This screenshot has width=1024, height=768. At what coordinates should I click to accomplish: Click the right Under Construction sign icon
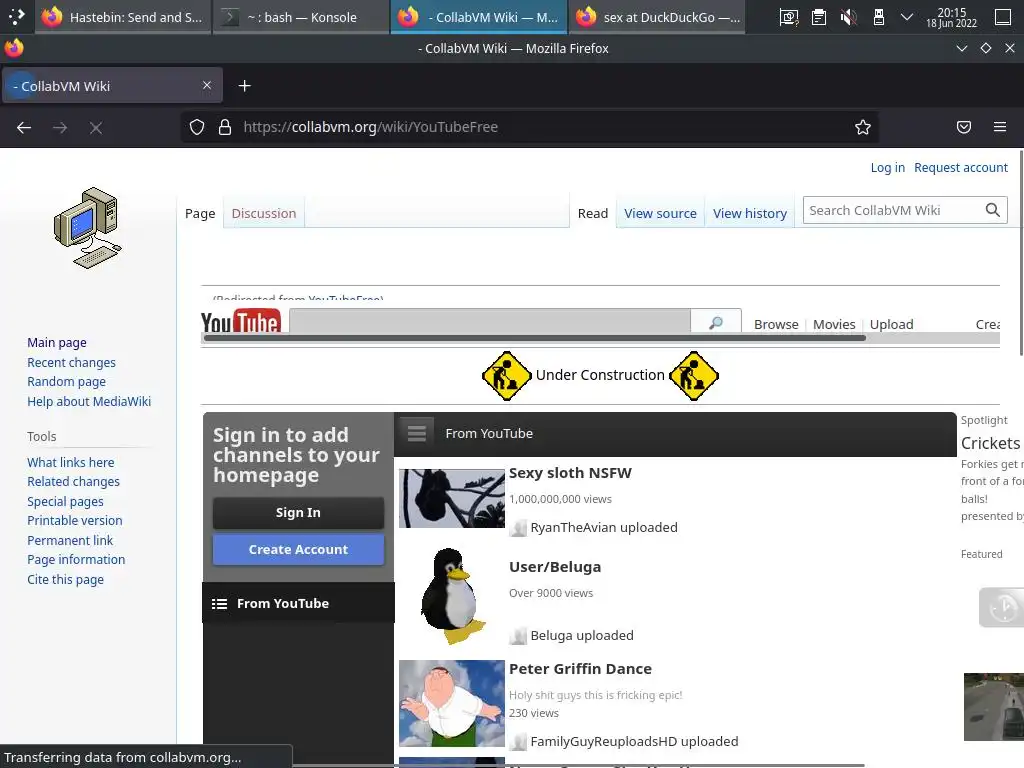click(x=694, y=376)
